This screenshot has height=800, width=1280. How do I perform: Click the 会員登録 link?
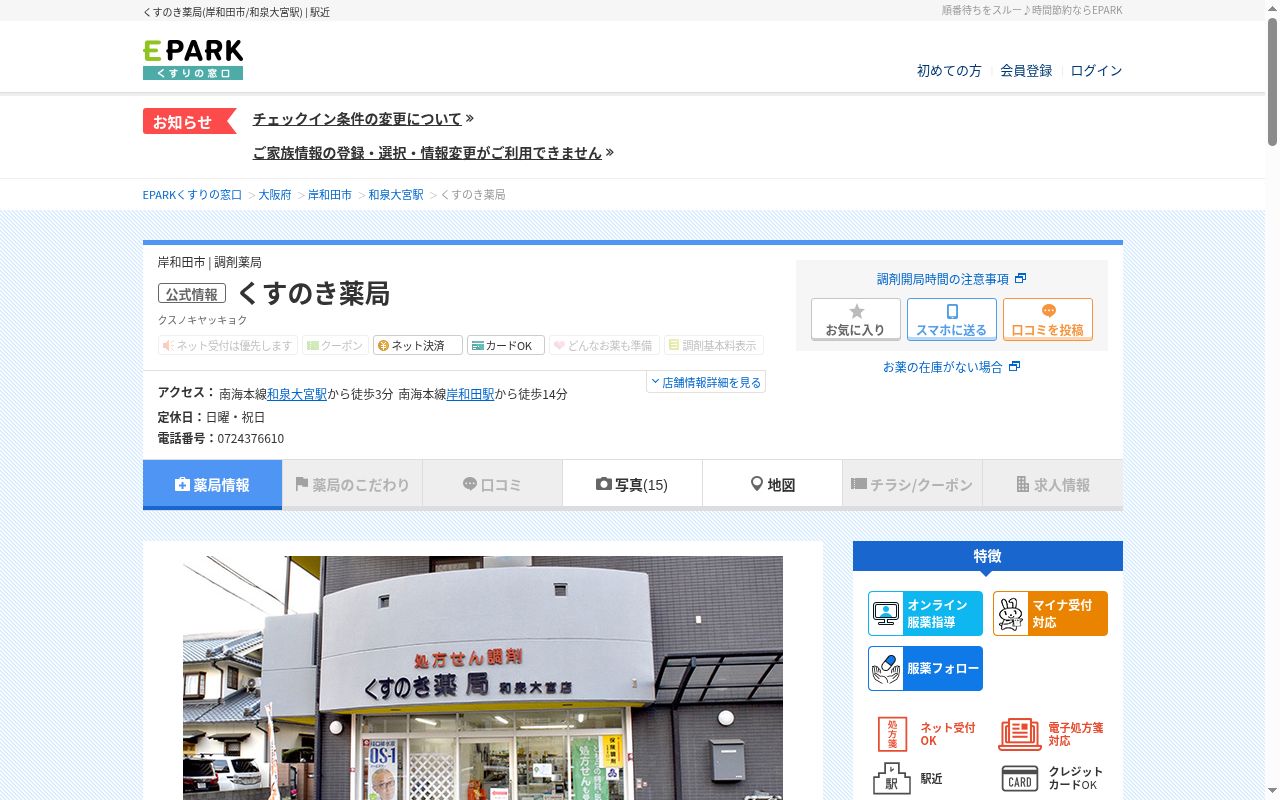1026,71
